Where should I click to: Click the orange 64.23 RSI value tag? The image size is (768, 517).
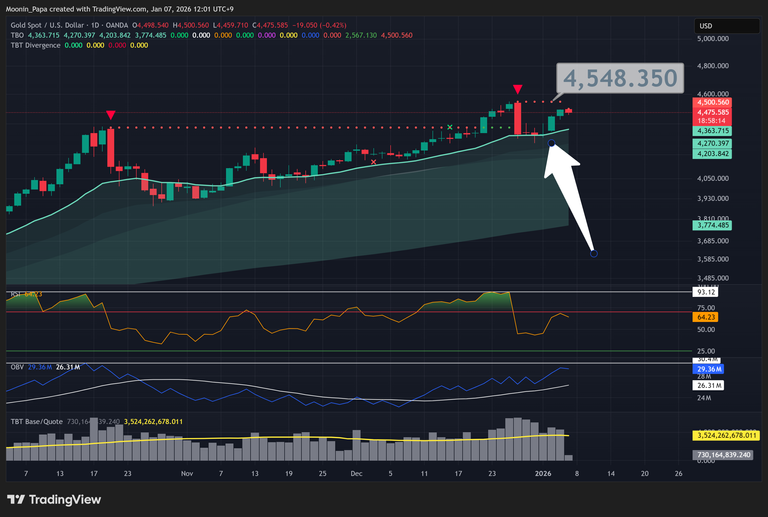[x=705, y=317]
